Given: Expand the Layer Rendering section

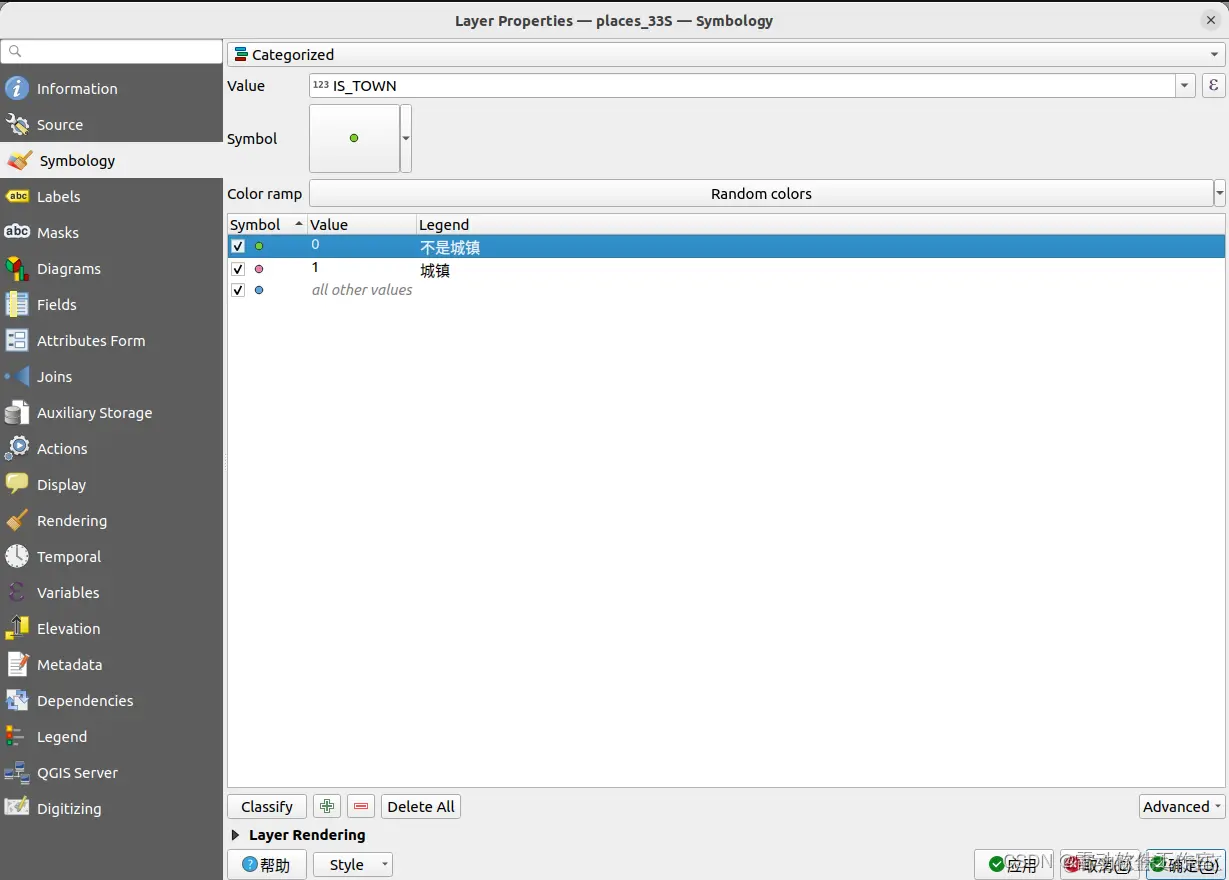Looking at the screenshot, I should (236, 835).
